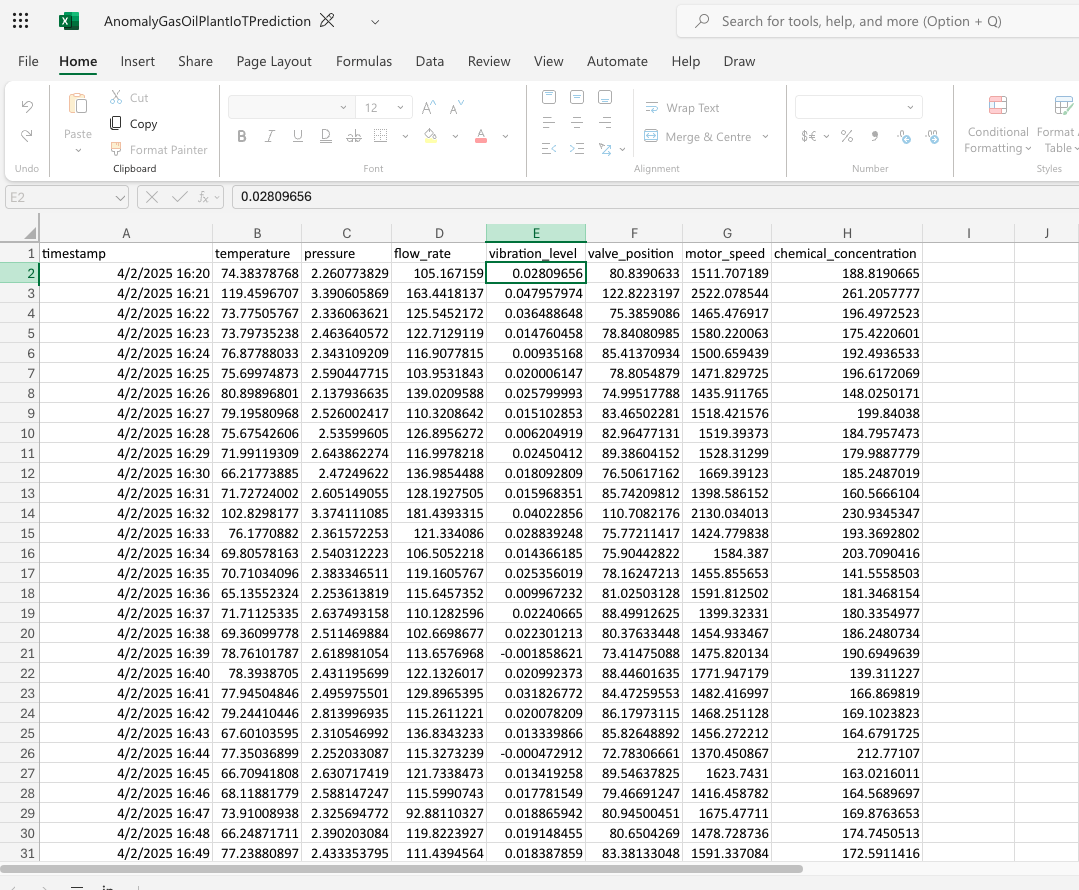
Task: Apply underline to the selected cell
Action: [298, 136]
